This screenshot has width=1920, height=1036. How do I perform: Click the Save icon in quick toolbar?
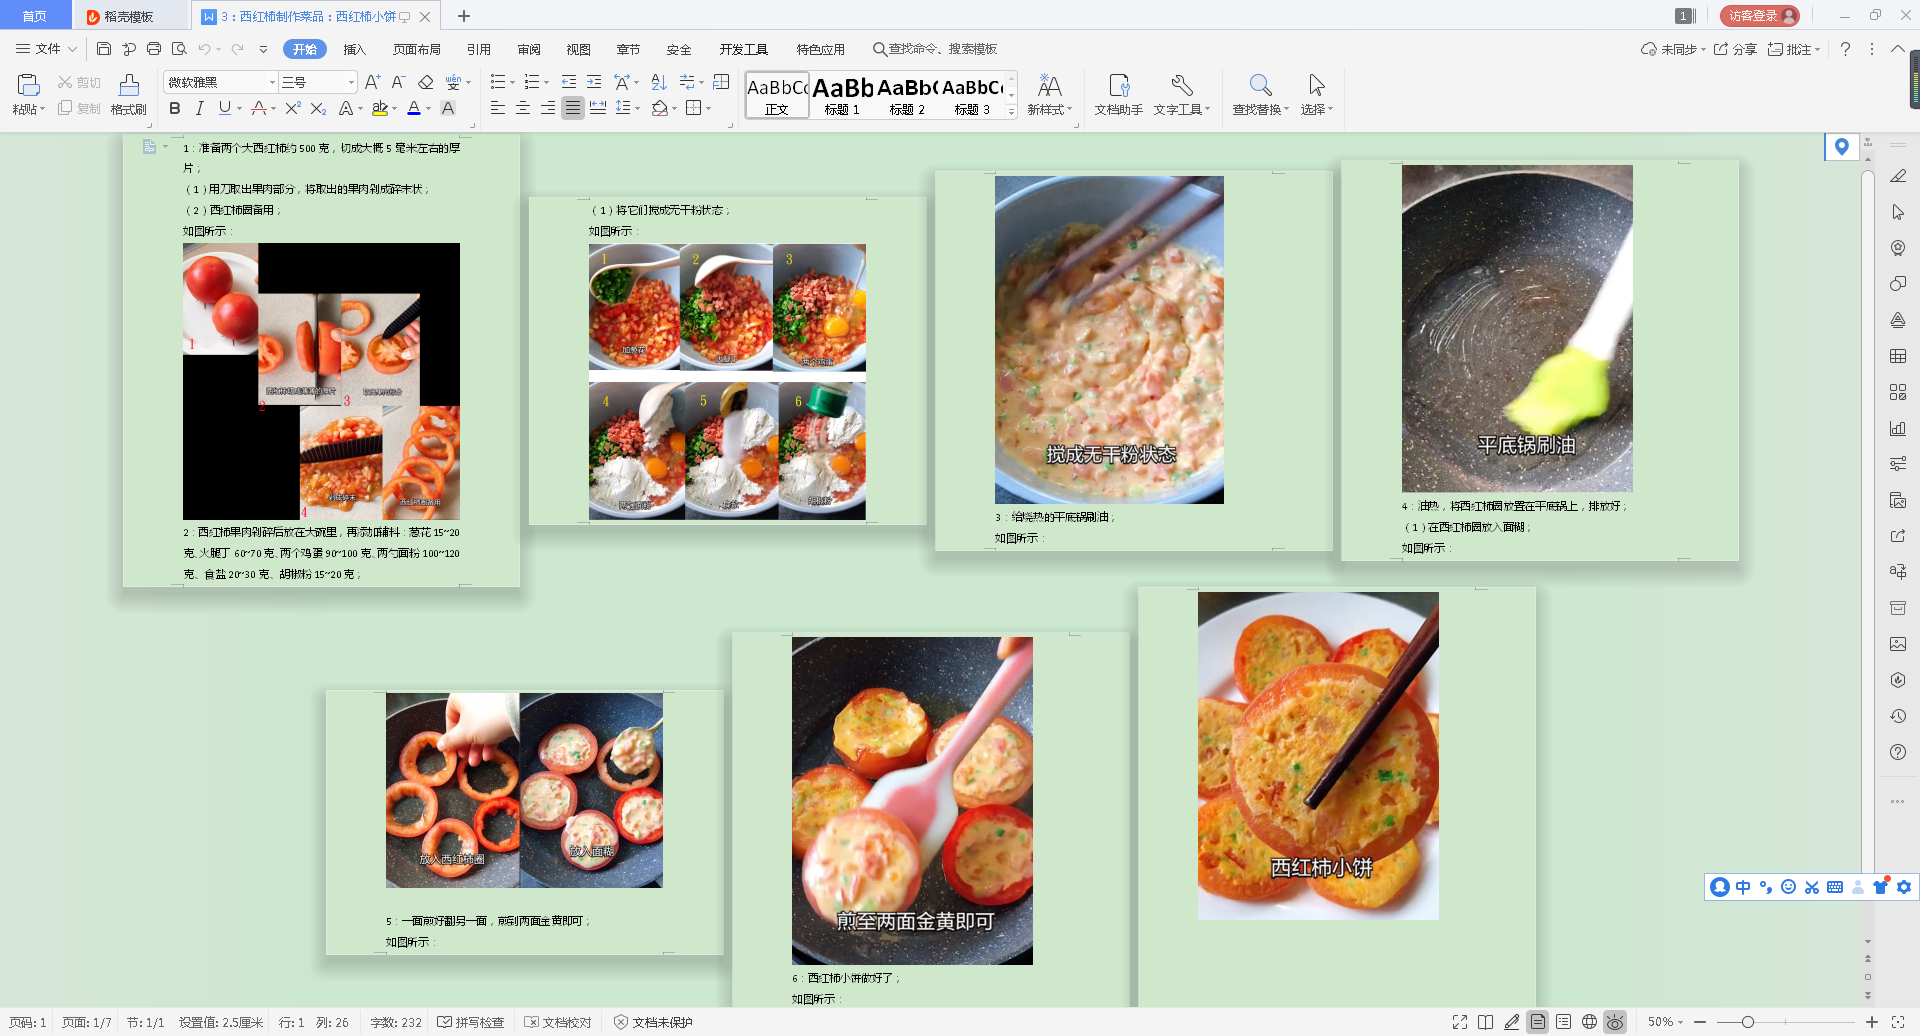coord(104,49)
